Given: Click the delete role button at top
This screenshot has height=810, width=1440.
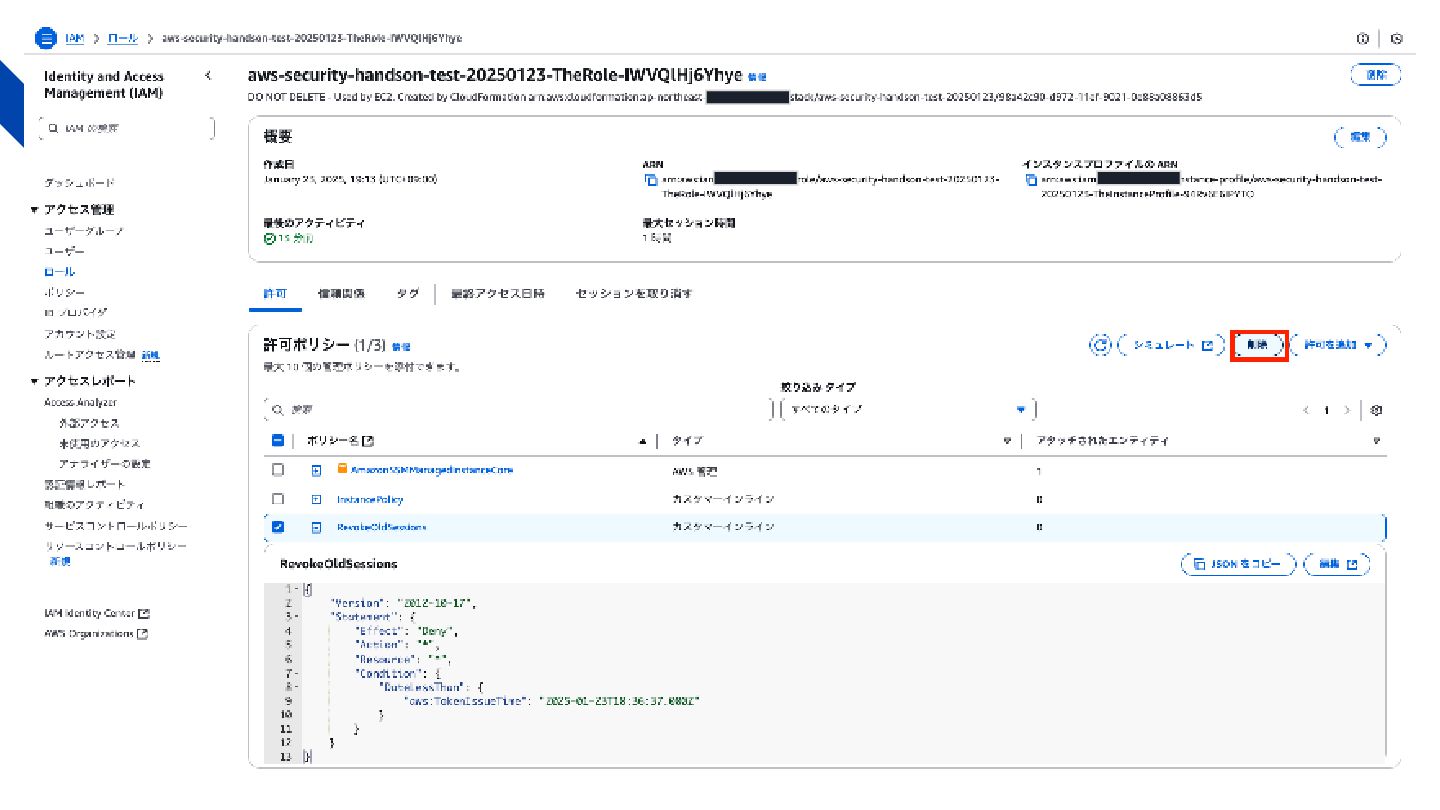Looking at the screenshot, I should click(1376, 75).
